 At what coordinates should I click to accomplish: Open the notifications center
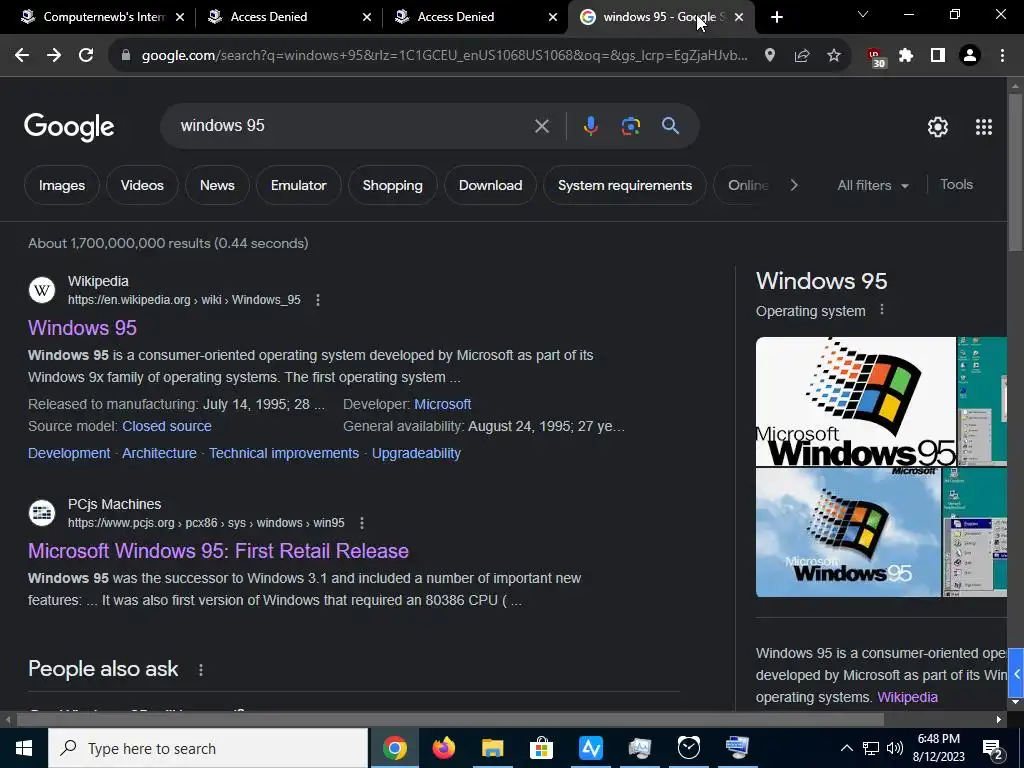point(993,749)
